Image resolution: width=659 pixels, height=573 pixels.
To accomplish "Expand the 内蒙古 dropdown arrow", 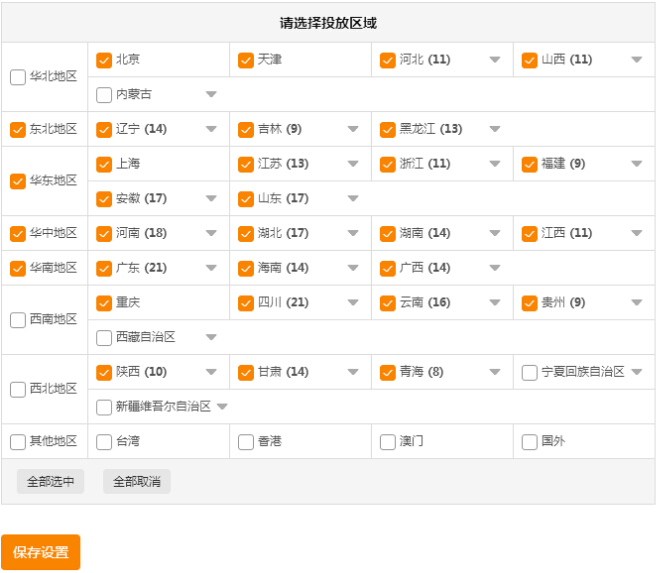I will click(210, 95).
